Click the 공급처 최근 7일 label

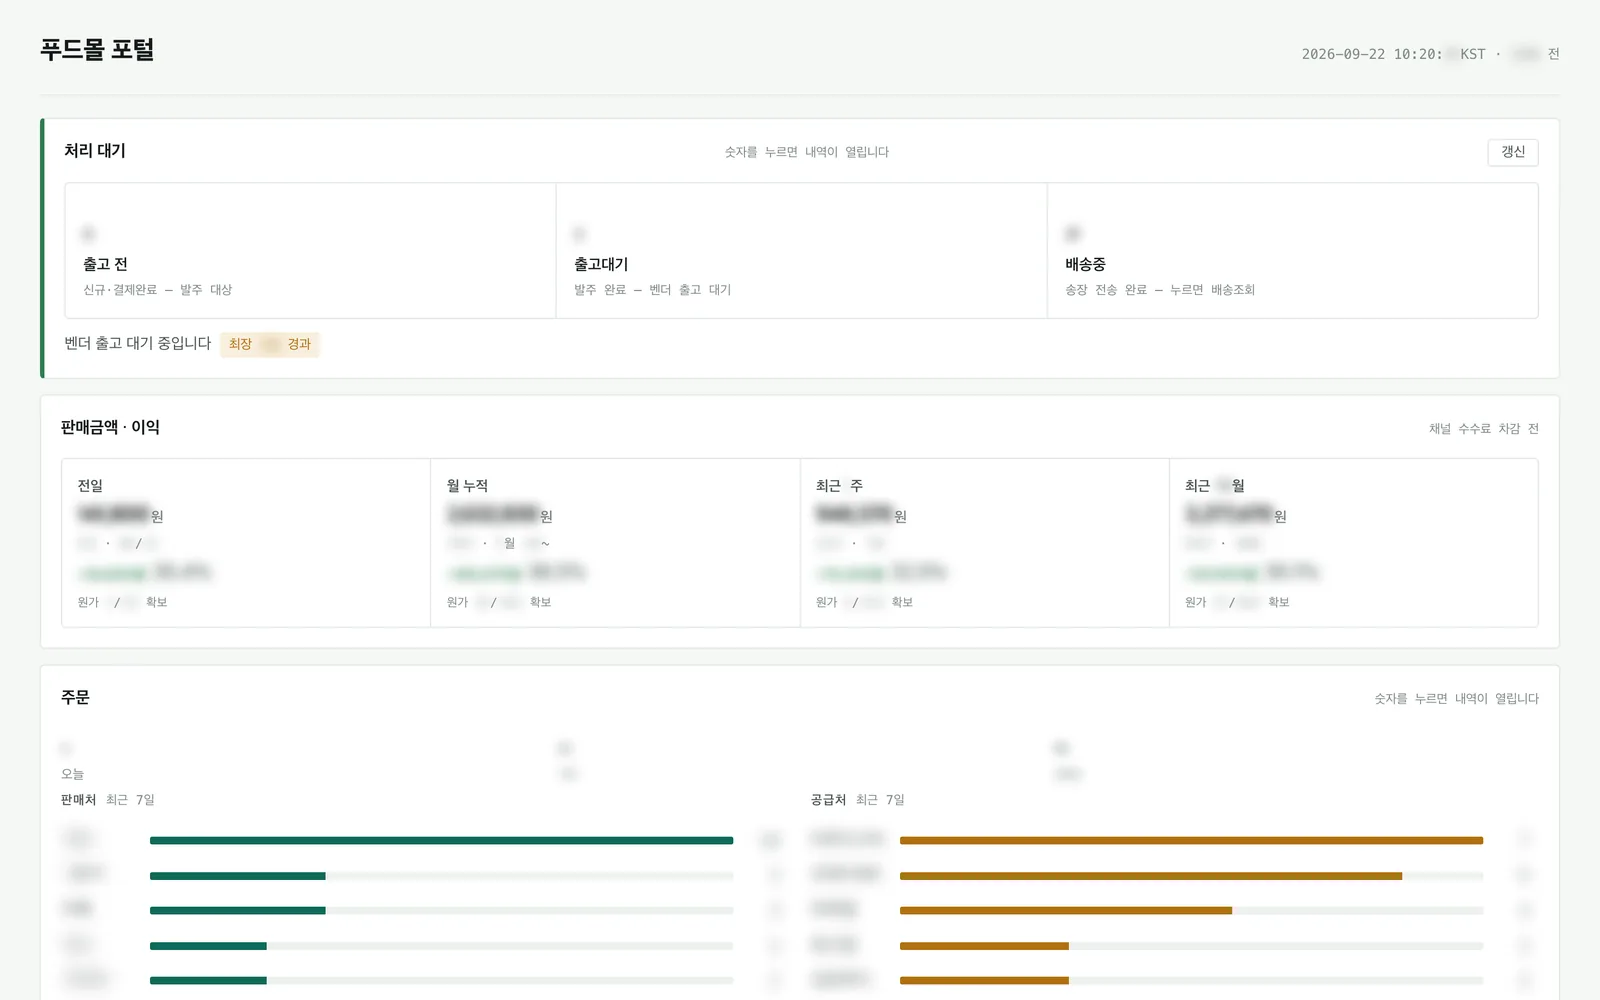pos(858,800)
